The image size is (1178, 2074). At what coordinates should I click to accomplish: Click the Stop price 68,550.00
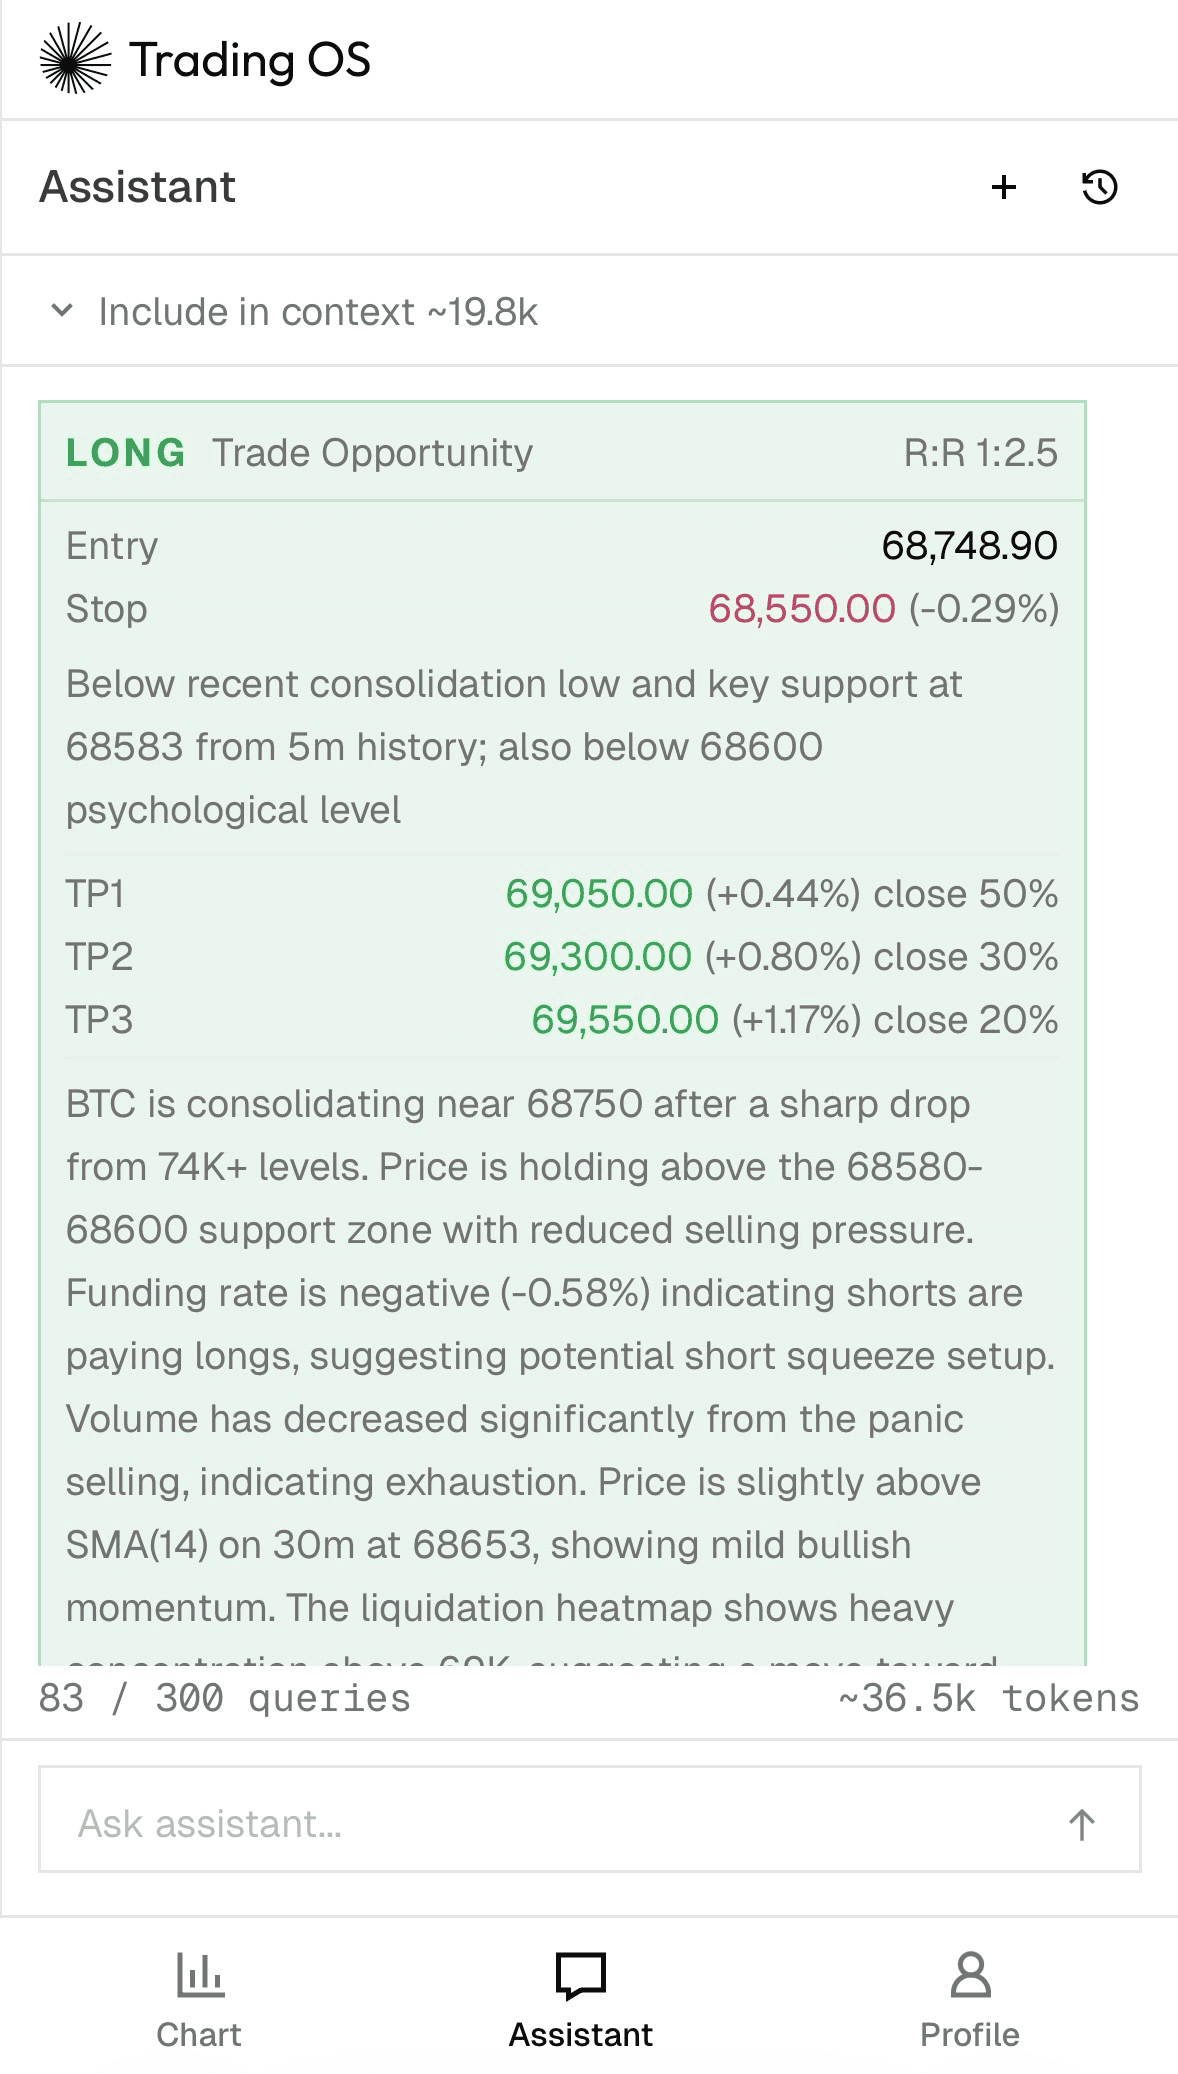click(801, 609)
